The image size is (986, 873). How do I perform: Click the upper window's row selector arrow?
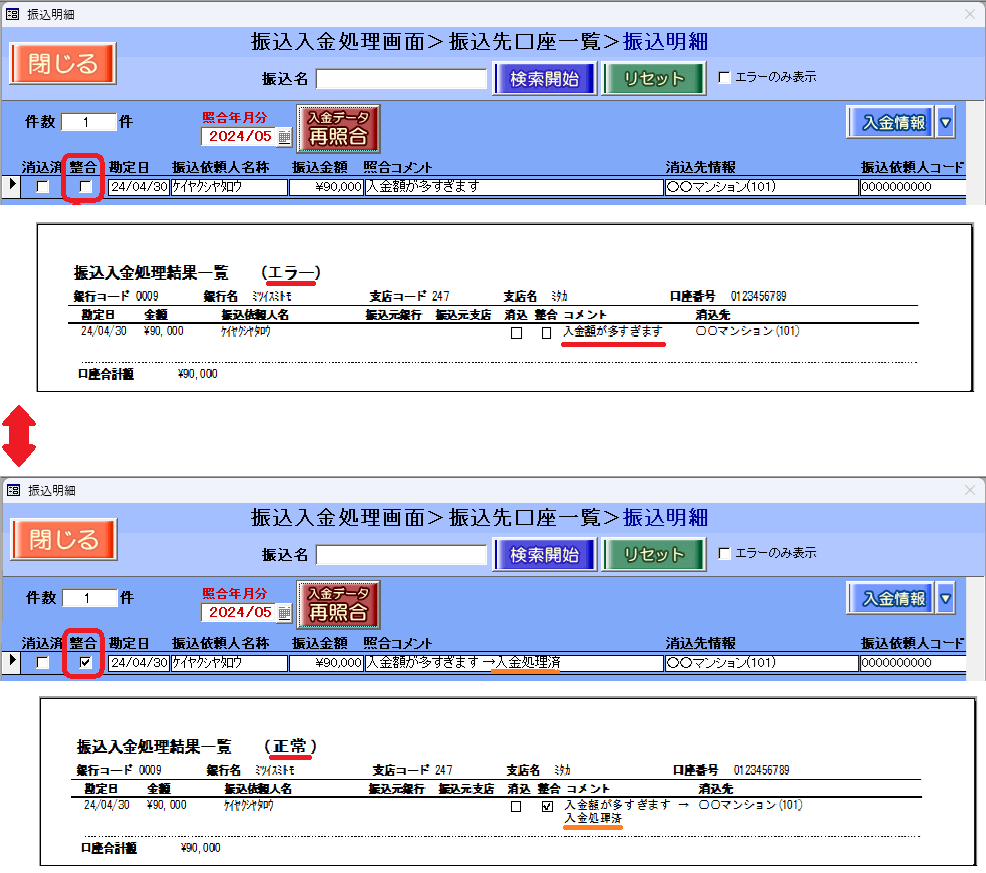[x=12, y=186]
